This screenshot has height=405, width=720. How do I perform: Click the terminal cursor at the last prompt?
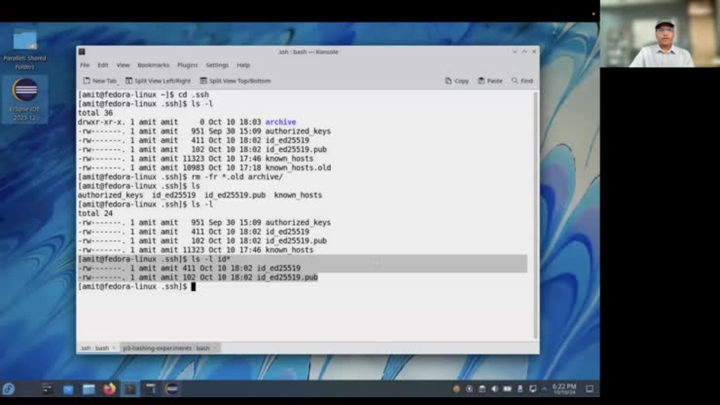click(x=193, y=287)
